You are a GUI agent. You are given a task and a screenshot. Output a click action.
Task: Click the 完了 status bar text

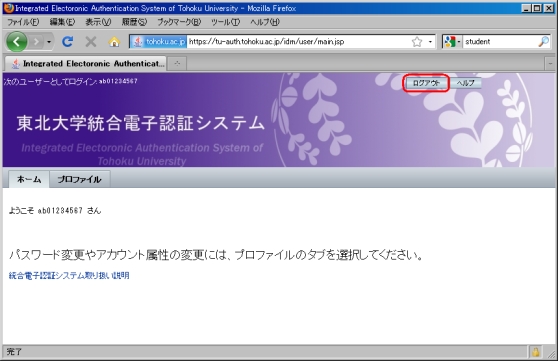(x=14, y=352)
